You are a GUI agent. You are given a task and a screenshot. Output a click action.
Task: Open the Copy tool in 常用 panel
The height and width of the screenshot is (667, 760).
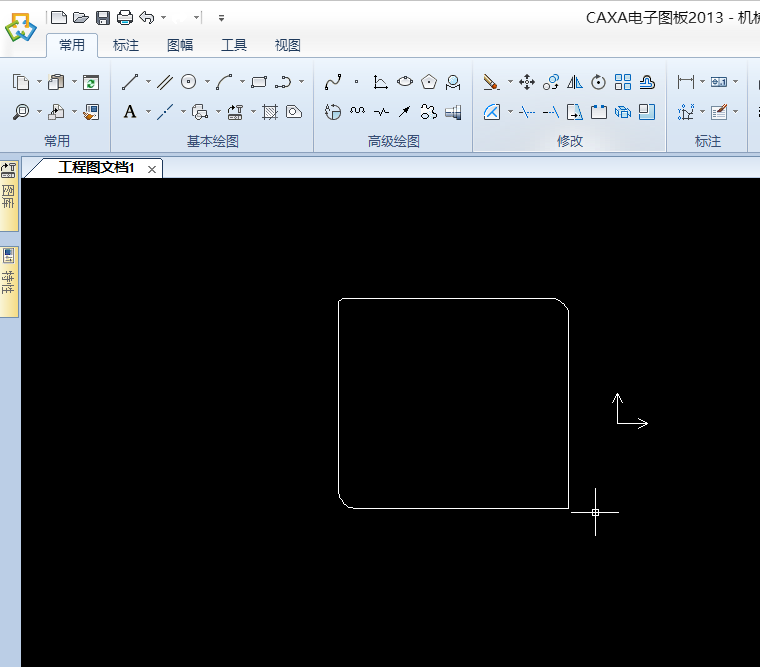coord(21,82)
